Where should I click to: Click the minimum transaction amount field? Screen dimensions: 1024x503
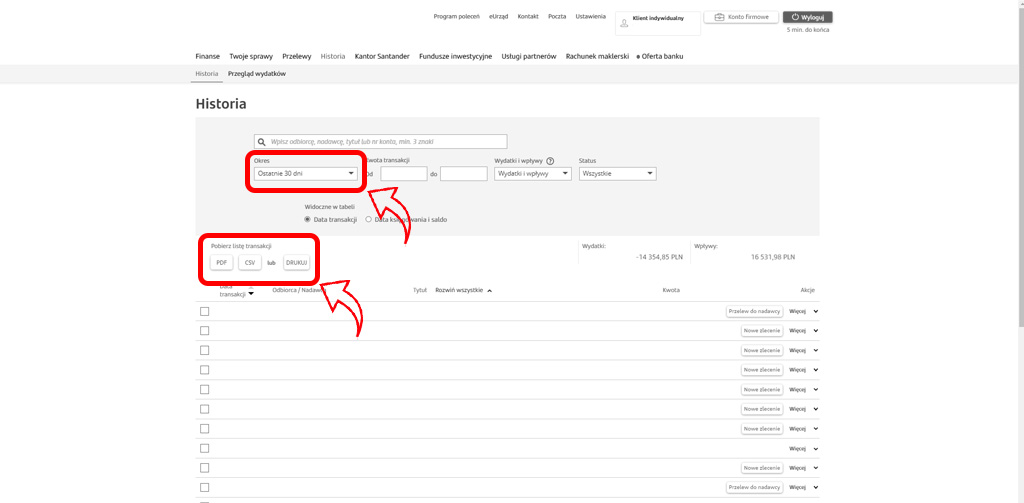pyautogui.click(x=403, y=174)
